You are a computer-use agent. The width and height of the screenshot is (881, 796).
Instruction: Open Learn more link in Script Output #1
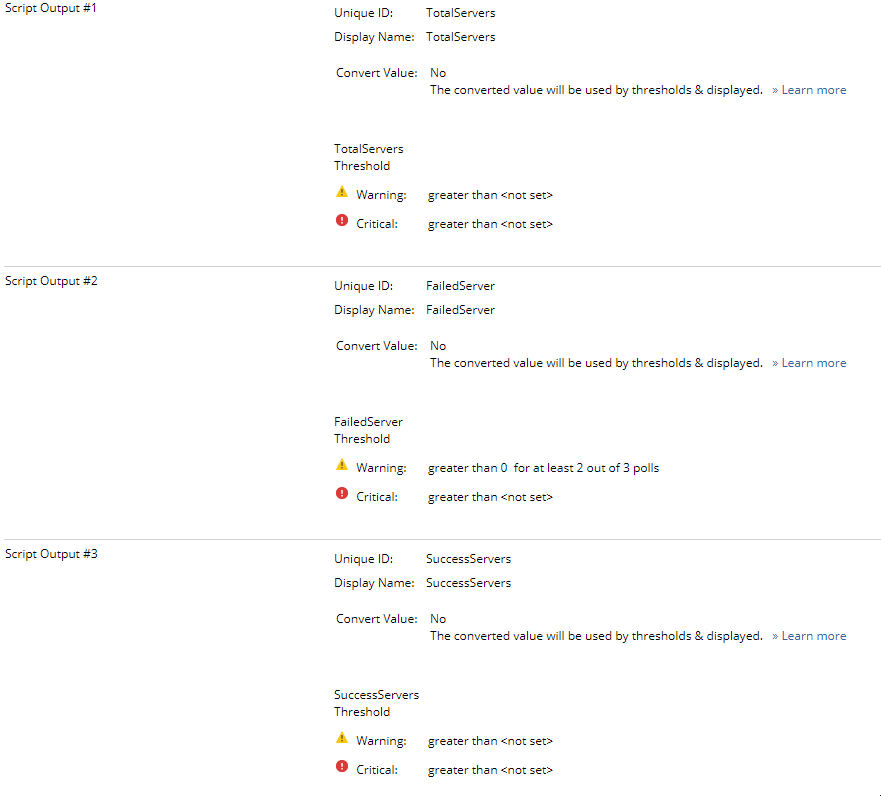[813, 90]
